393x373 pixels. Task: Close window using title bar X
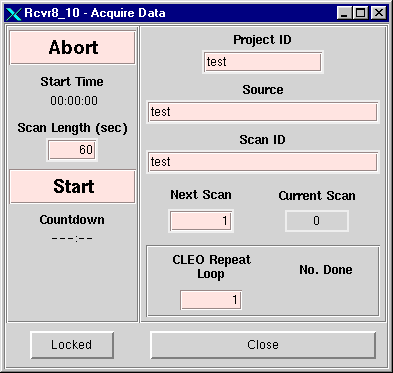[x=379, y=13]
